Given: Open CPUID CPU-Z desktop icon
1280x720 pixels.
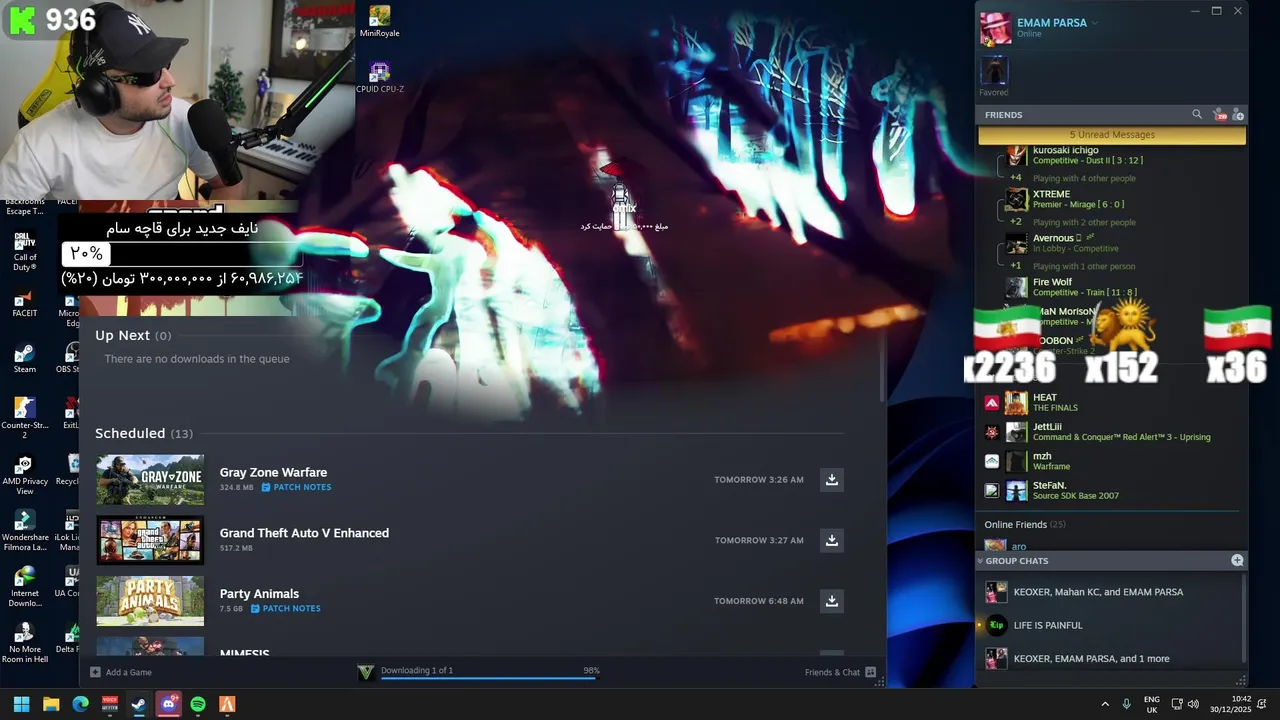Looking at the screenshot, I should tap(379, 78).
